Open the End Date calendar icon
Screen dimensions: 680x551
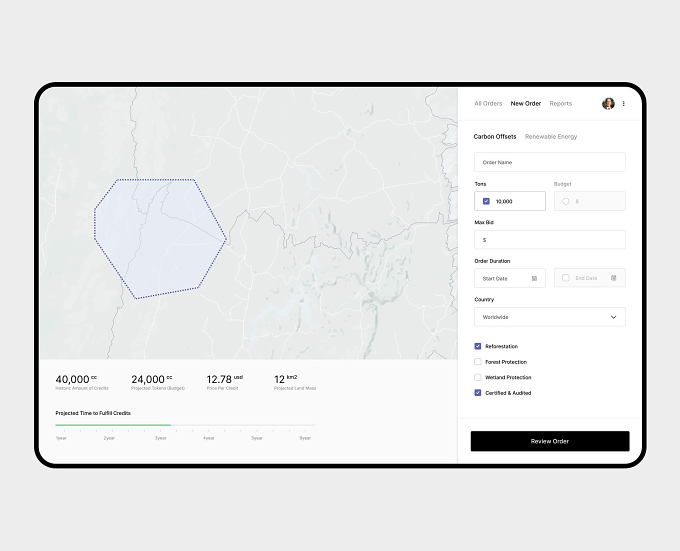[x=614, y=278]
